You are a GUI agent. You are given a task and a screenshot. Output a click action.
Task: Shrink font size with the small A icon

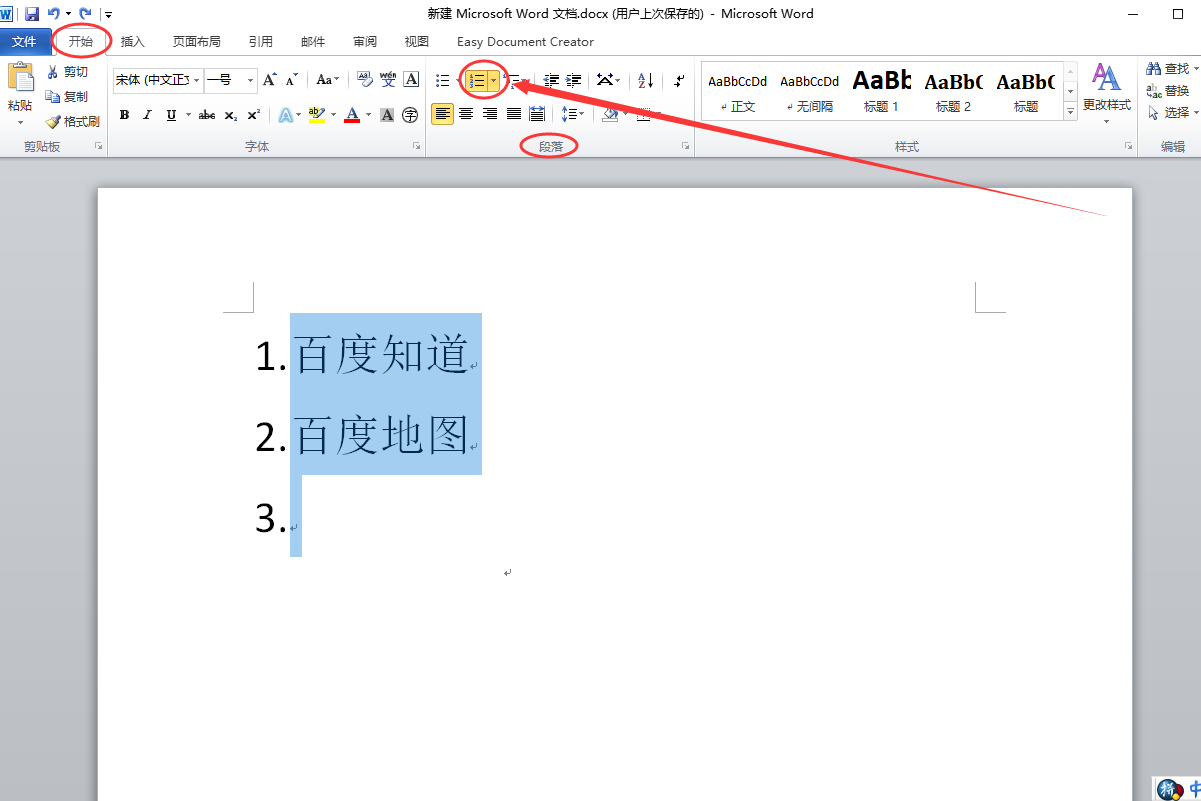(292, 80)
